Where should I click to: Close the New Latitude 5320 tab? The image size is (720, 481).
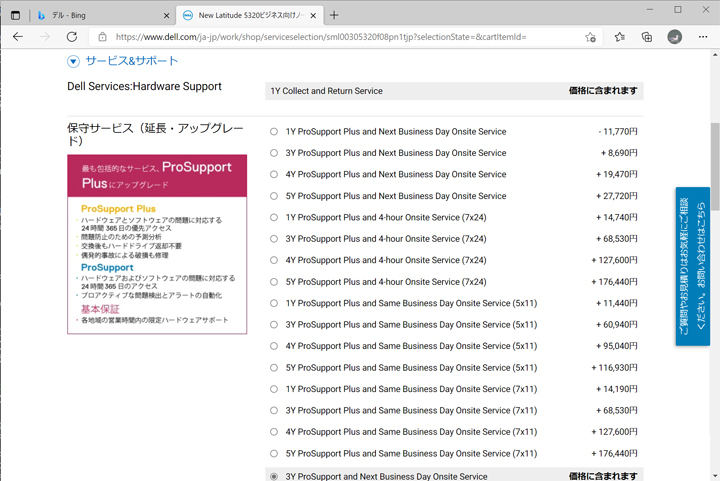tap(313, 16)
